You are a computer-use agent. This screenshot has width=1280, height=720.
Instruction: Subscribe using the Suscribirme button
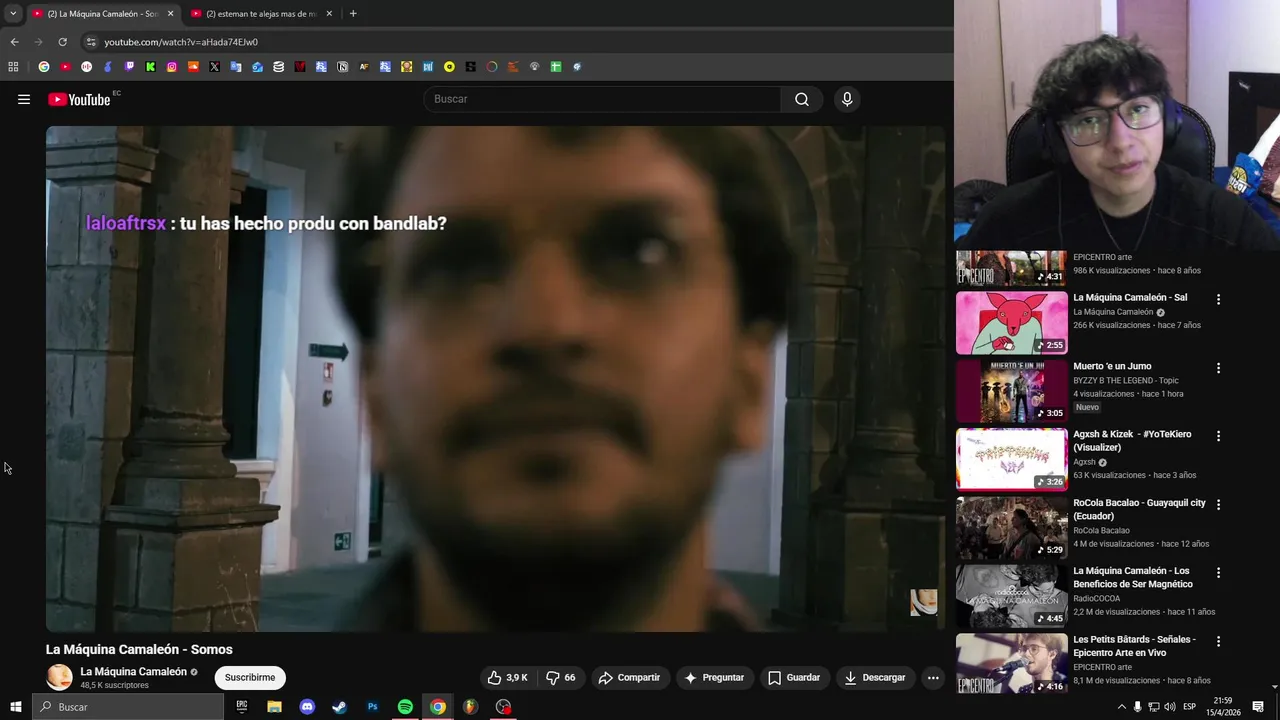[250, 677]
